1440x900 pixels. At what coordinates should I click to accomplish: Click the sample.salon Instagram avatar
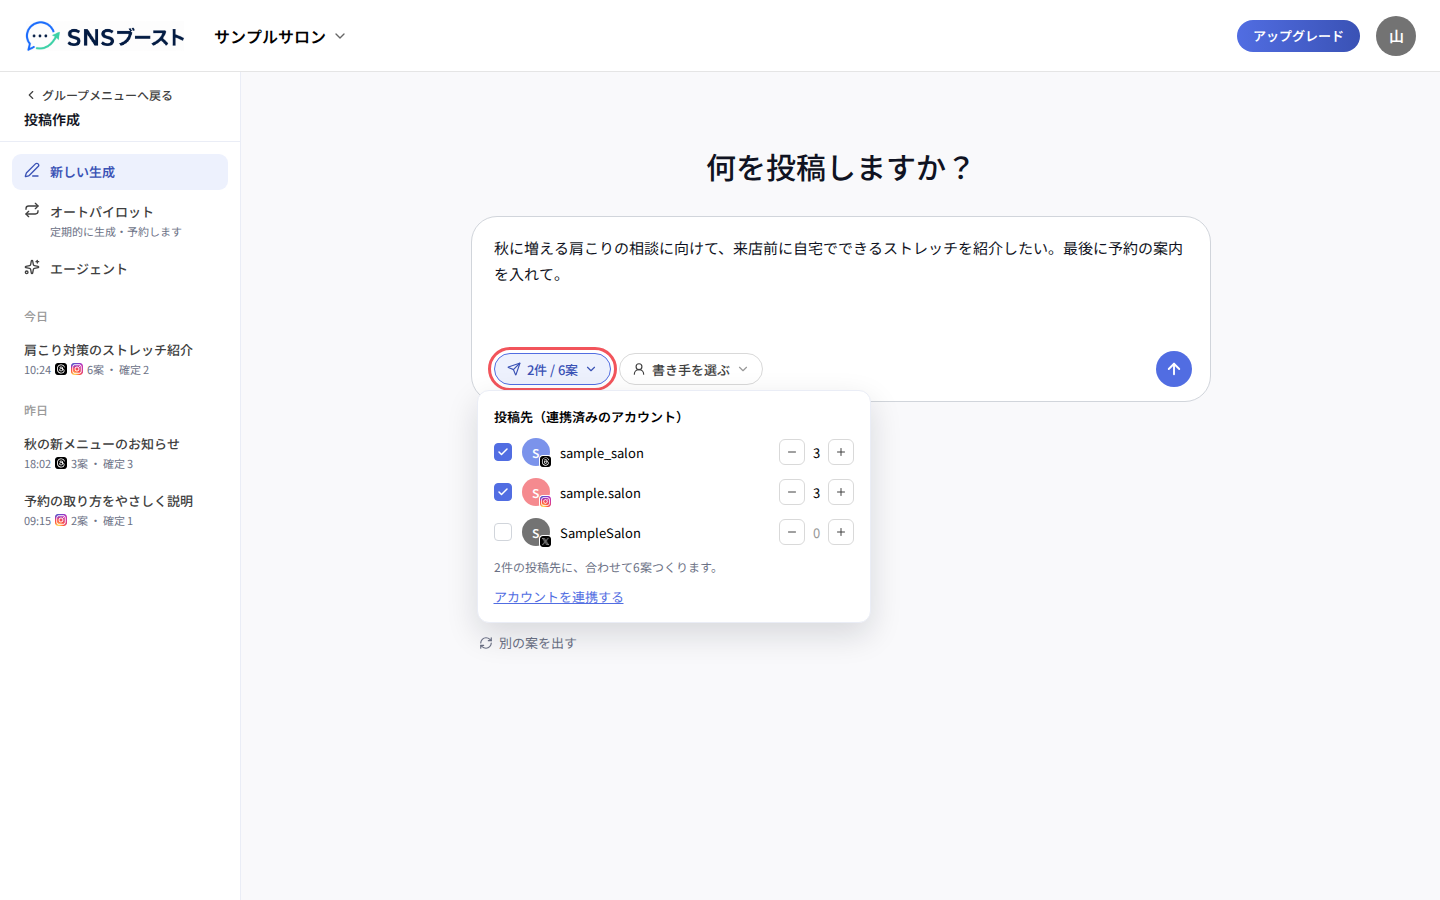(x=537, y=493)
